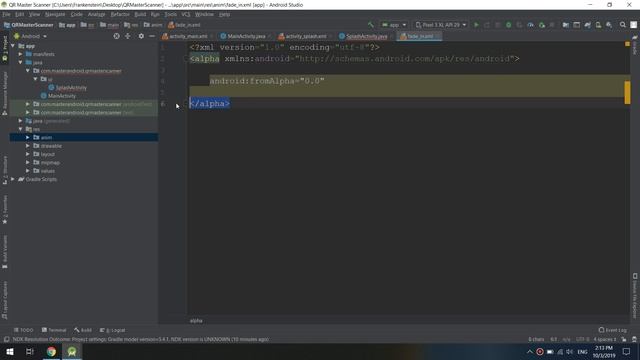Expand the manifests folder
This screenshot has width=640, height=360.
pos(20,54)
